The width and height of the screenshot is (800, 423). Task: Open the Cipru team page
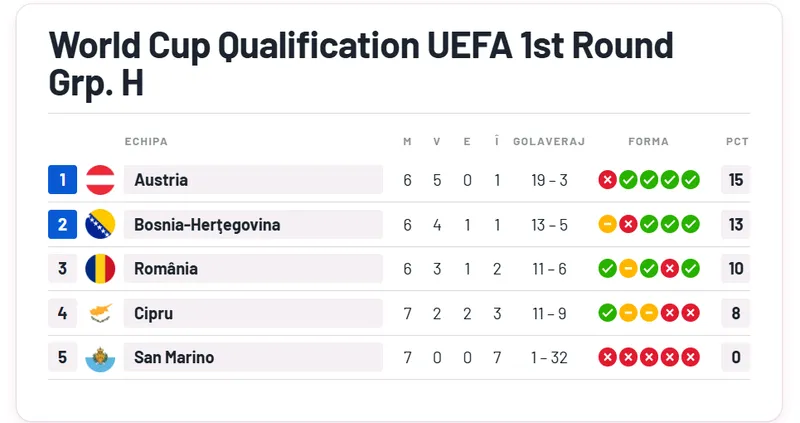pos(154,313)
